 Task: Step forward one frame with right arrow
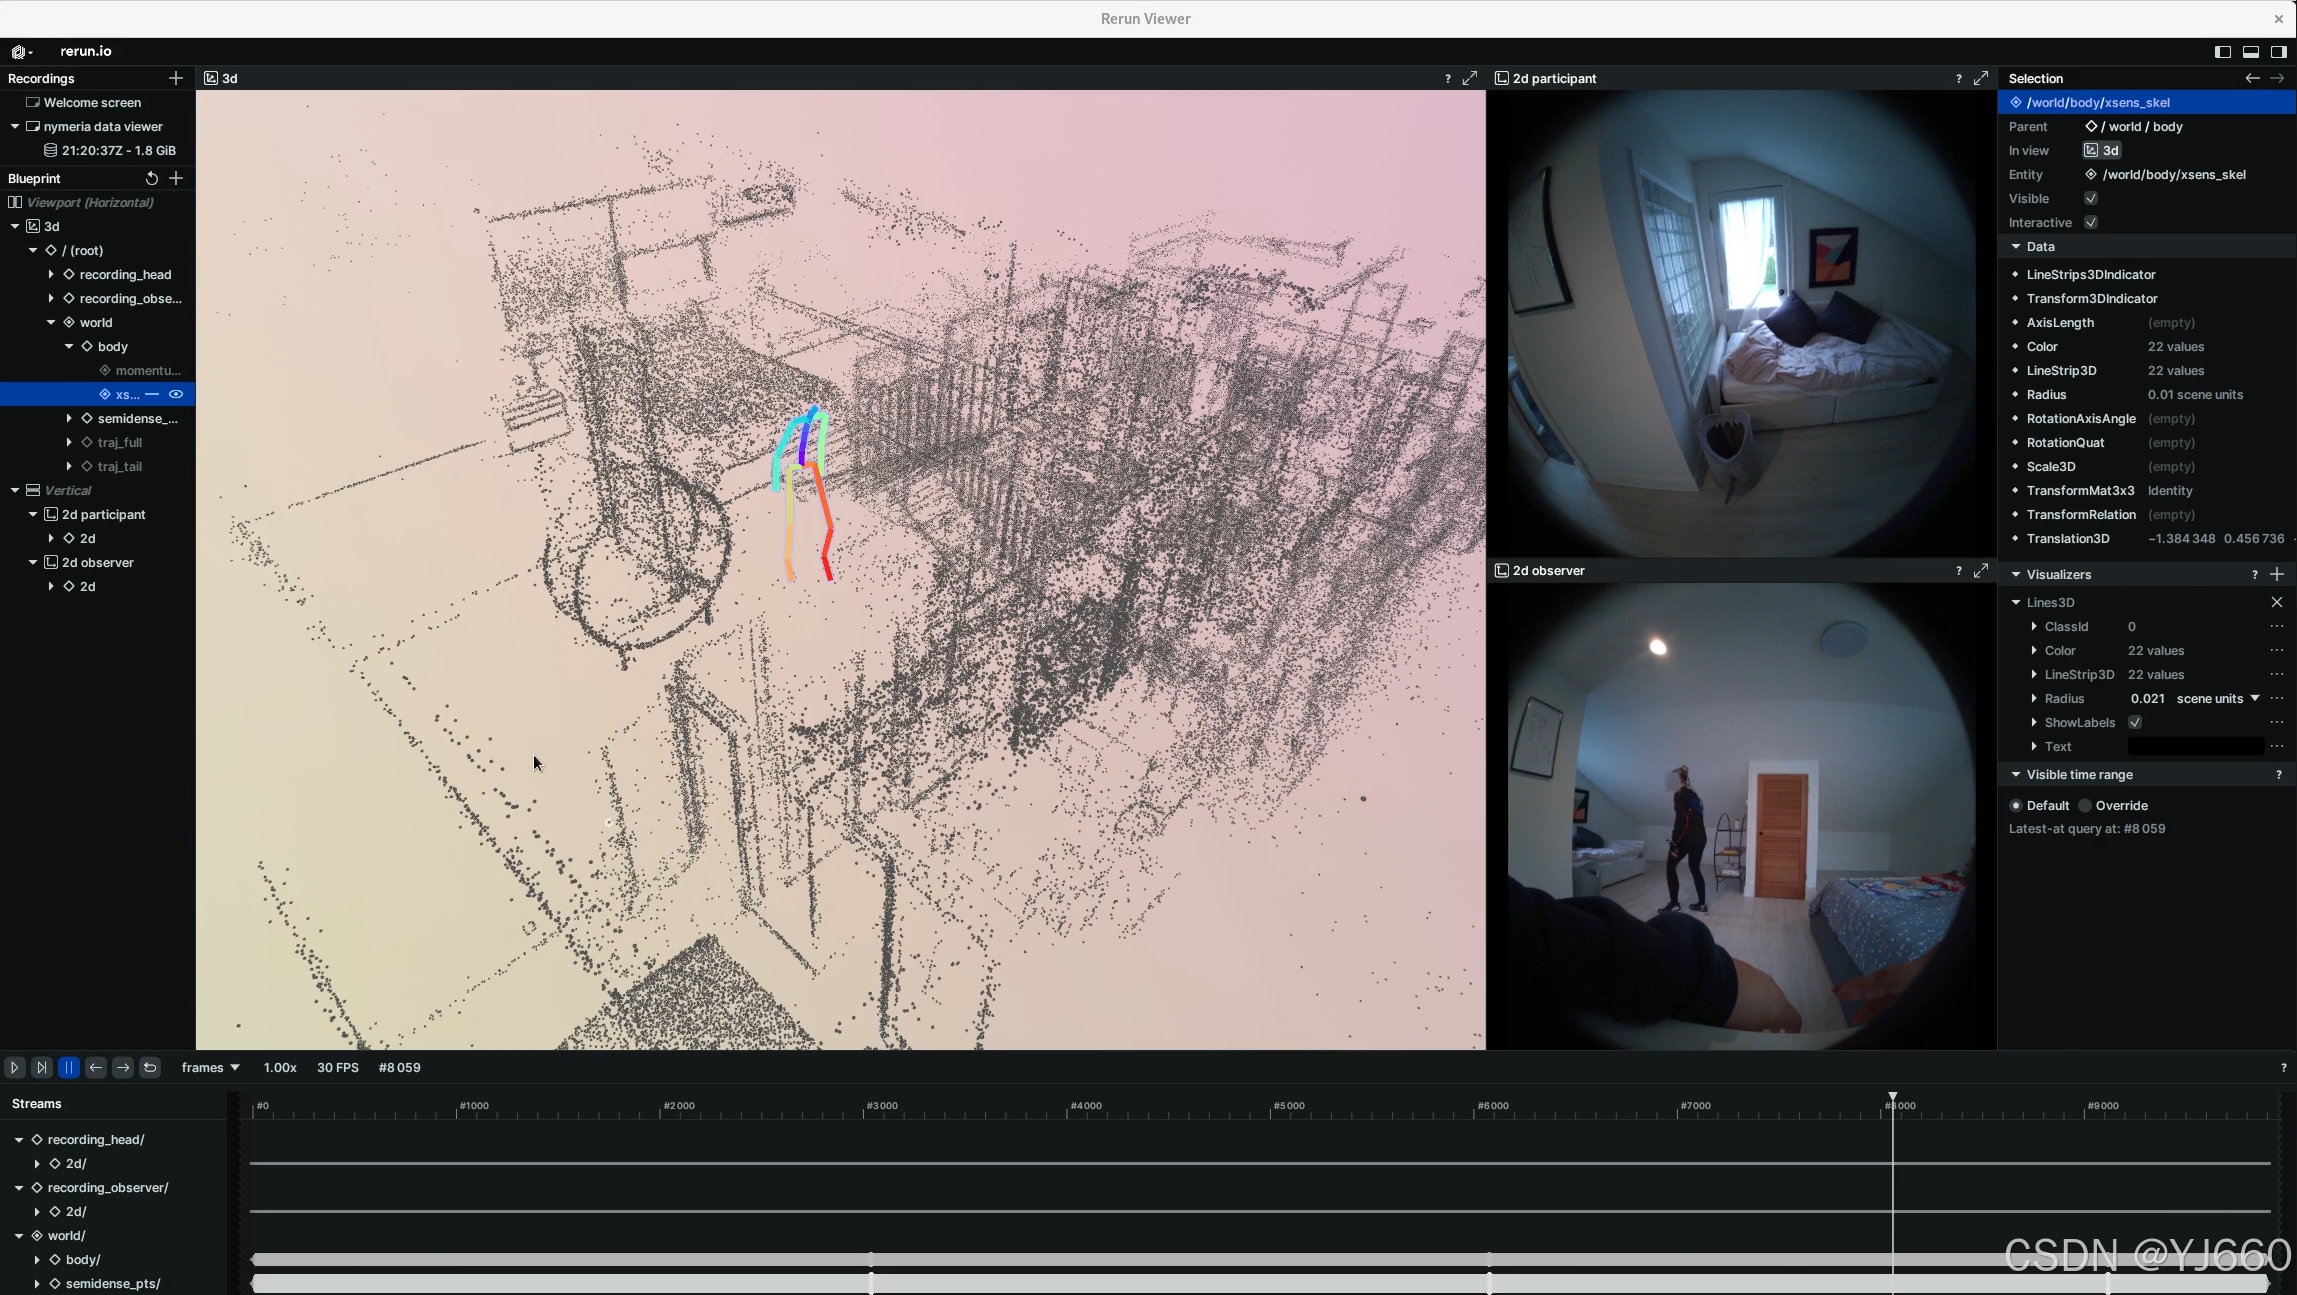coord(123,1067)
